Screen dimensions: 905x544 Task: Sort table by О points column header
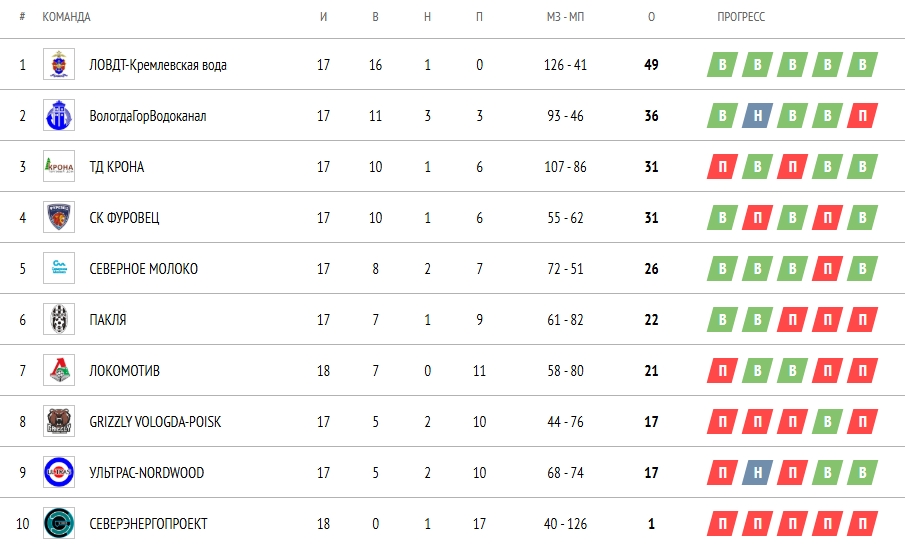pyautogui.click(x=652, y=17)
